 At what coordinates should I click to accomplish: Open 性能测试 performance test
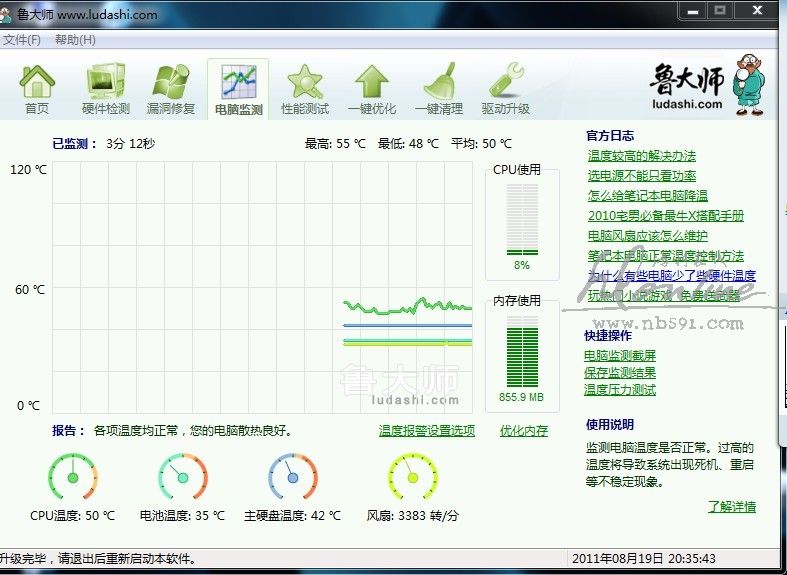pos(305,89)
